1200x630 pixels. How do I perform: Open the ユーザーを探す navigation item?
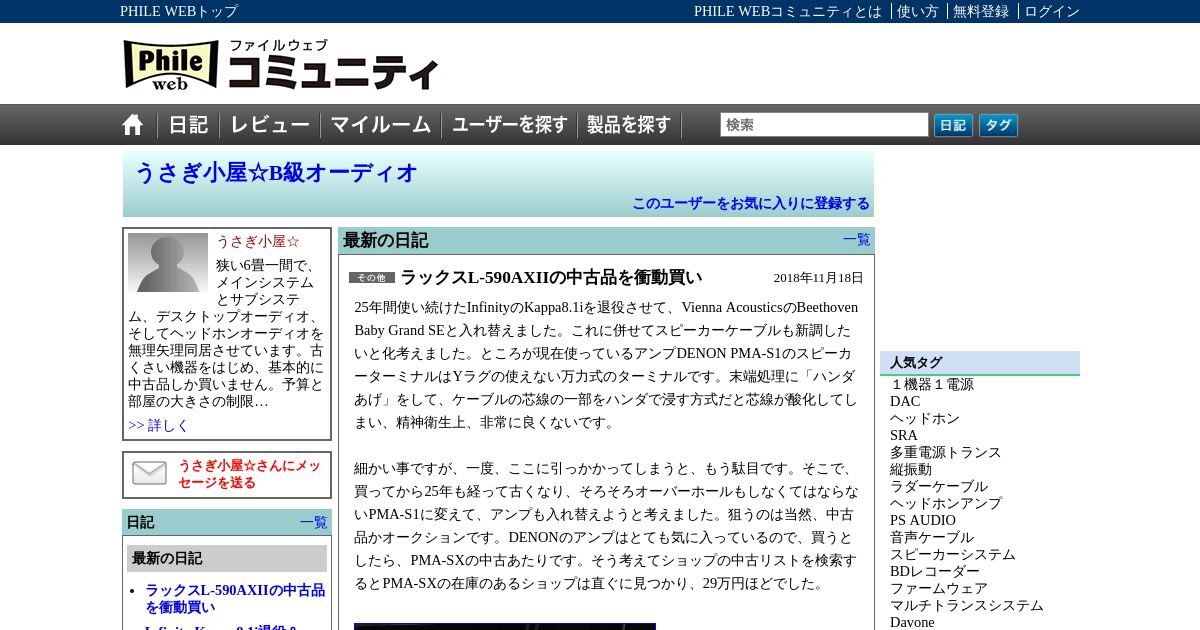point(510,125)
